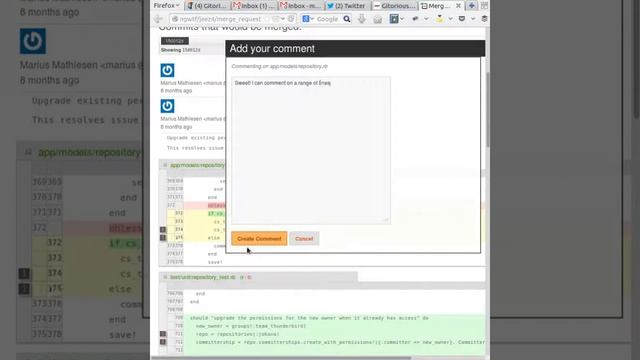Click the dark Showing commits range badge

pyautogui.click(x=175, y=41)
